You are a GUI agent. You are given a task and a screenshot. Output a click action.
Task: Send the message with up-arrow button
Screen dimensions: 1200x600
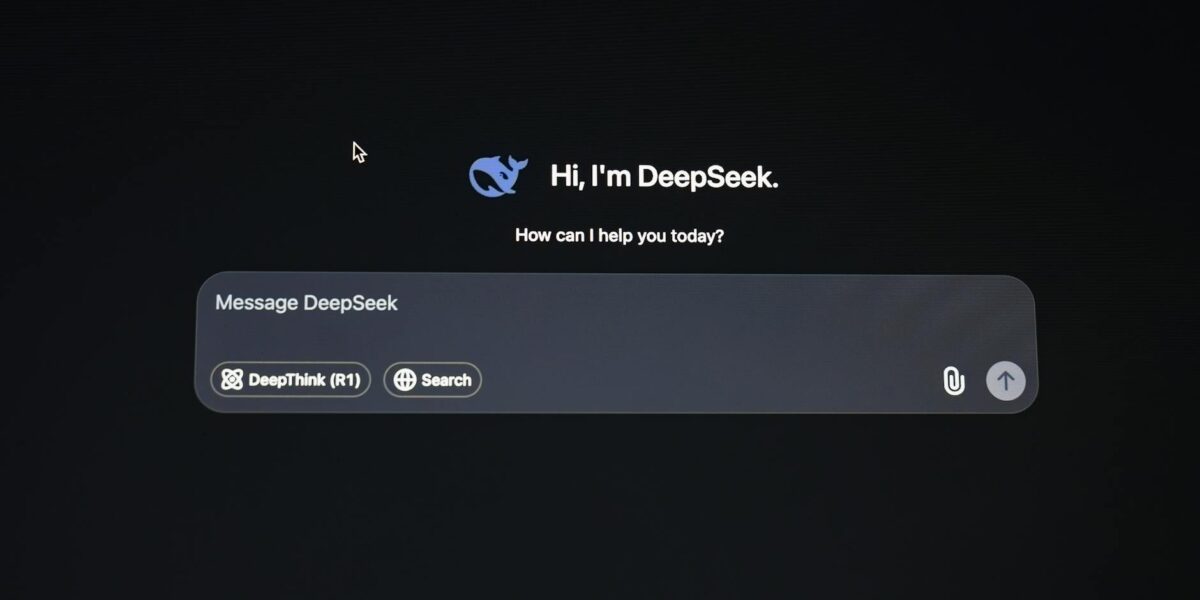[1006, 381]
